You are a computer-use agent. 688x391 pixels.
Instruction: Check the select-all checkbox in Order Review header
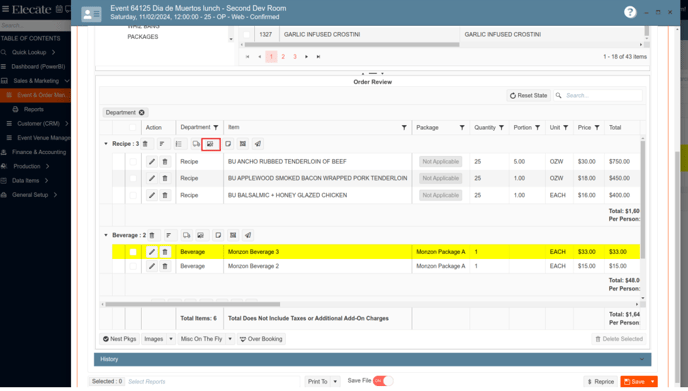[x=133, y=128]
